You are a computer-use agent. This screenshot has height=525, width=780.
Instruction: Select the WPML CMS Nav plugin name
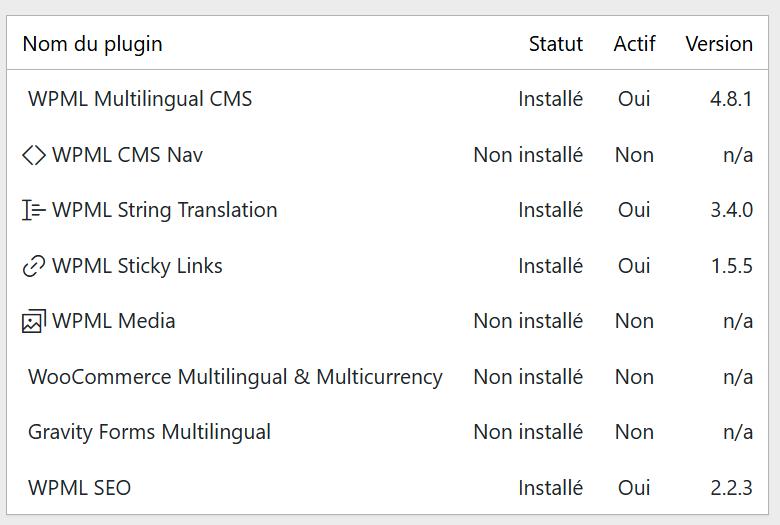point(128,155)
